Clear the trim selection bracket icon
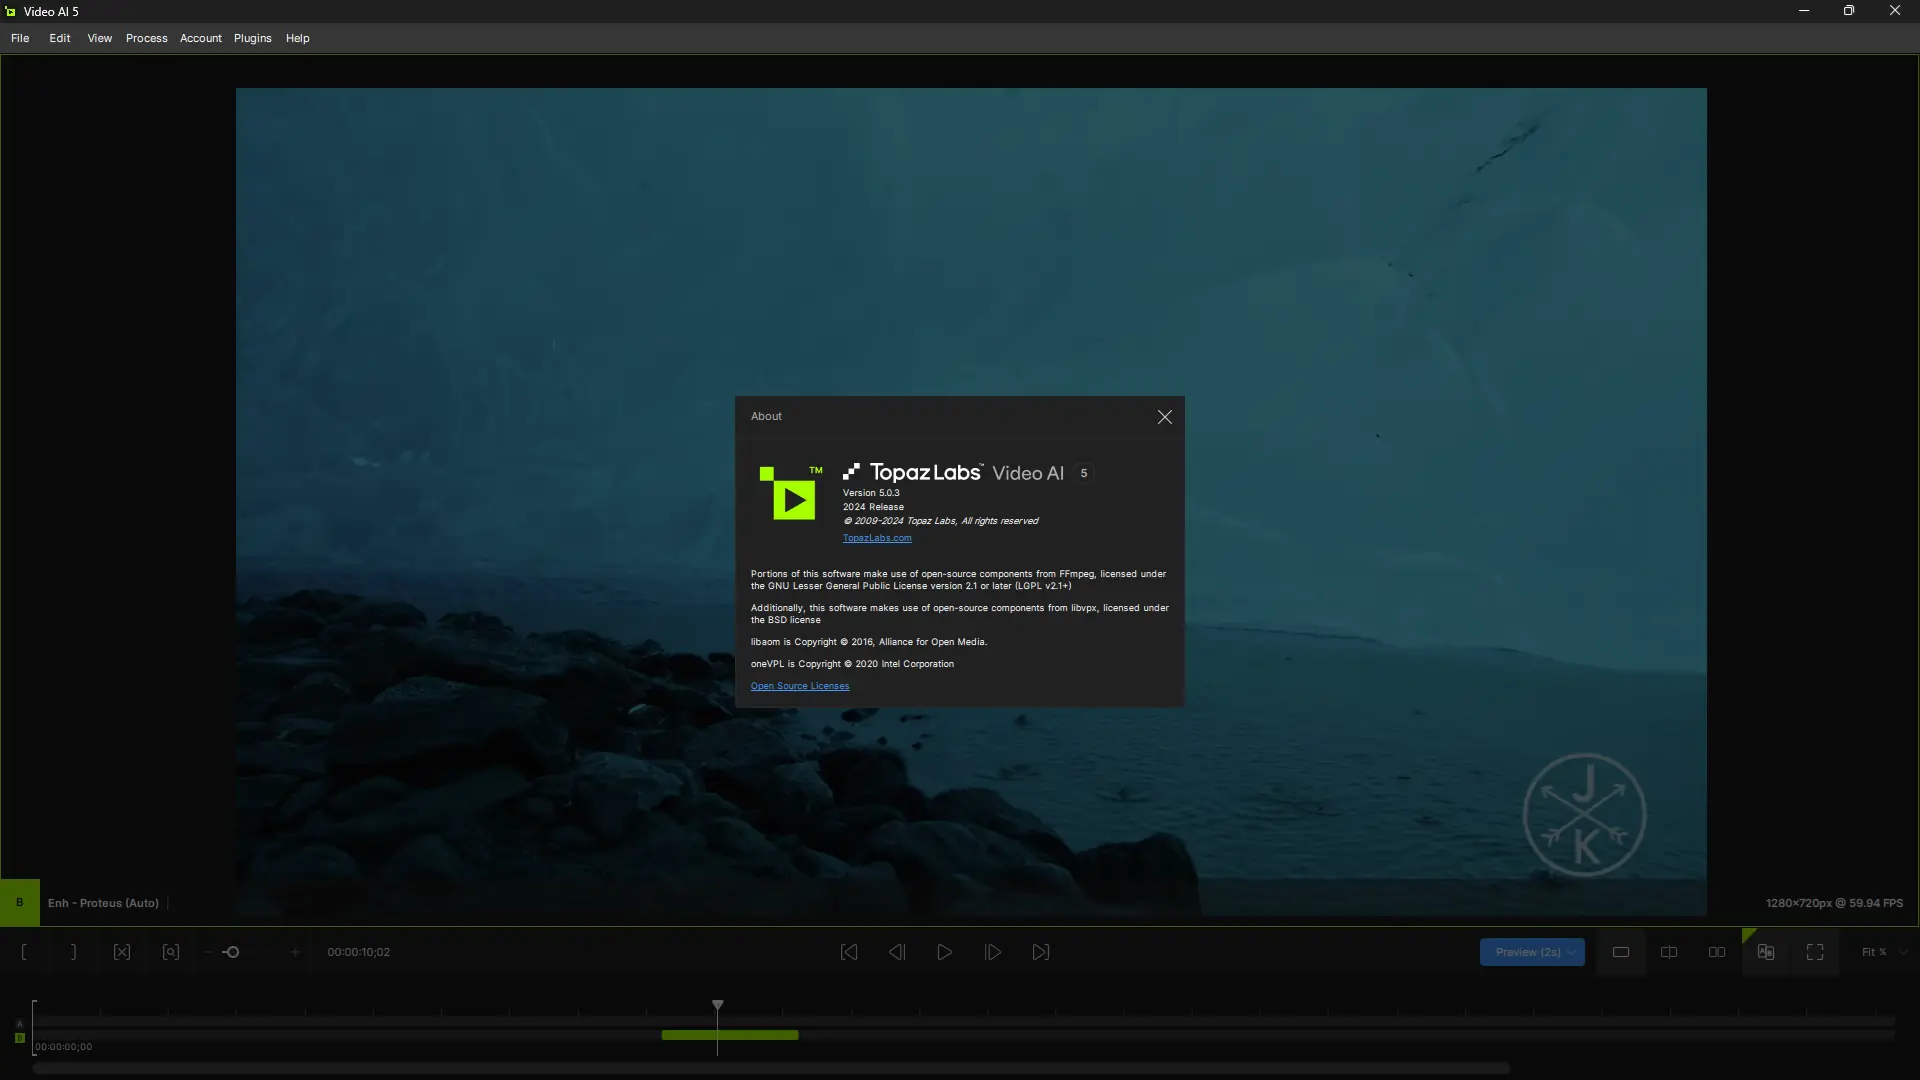The width and height of the screenshot is (1920, 1080). pyautogui.click(x=122, y=952)
